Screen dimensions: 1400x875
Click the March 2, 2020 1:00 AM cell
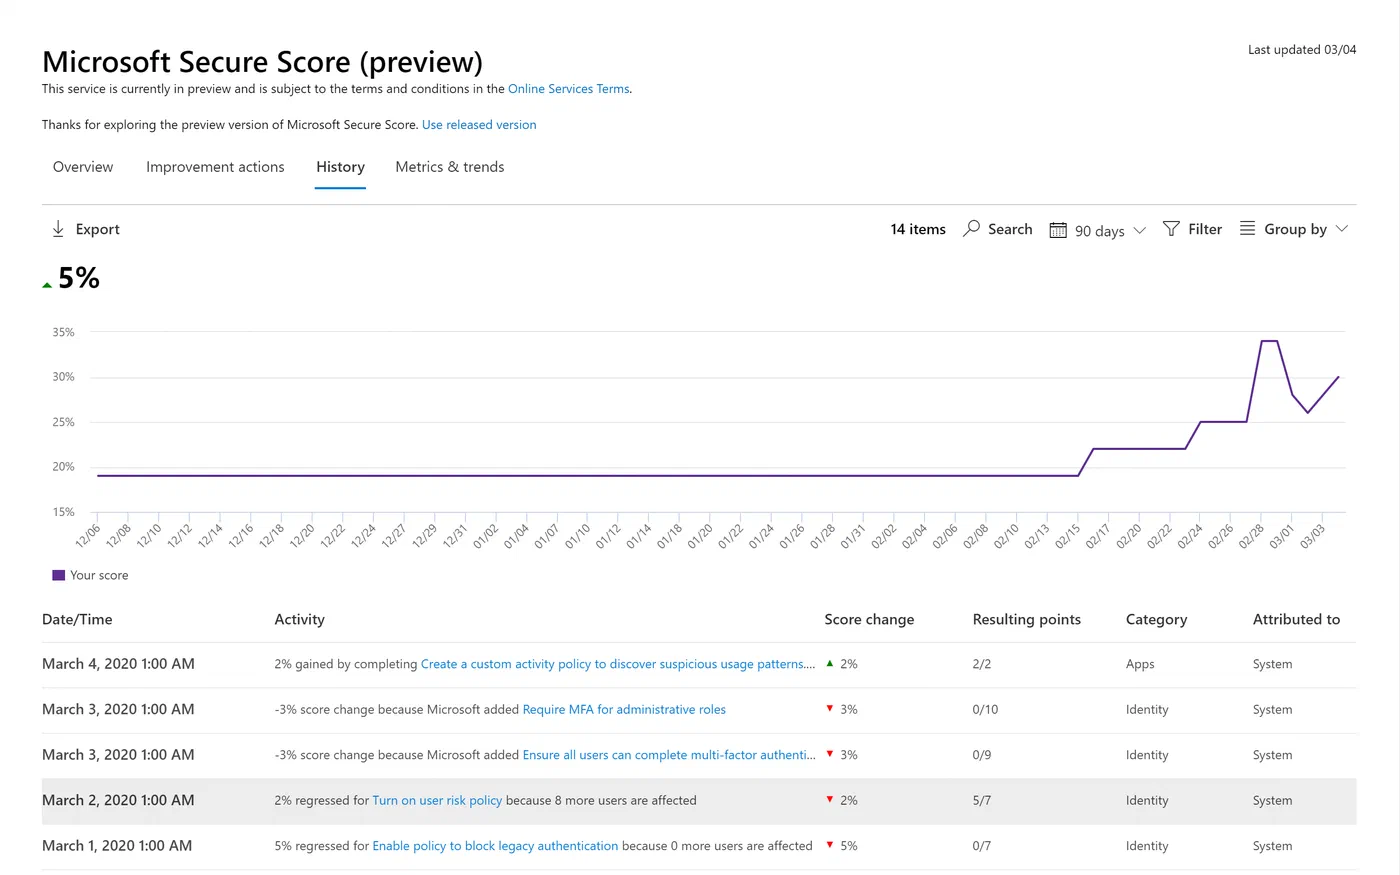coord(118,800)
